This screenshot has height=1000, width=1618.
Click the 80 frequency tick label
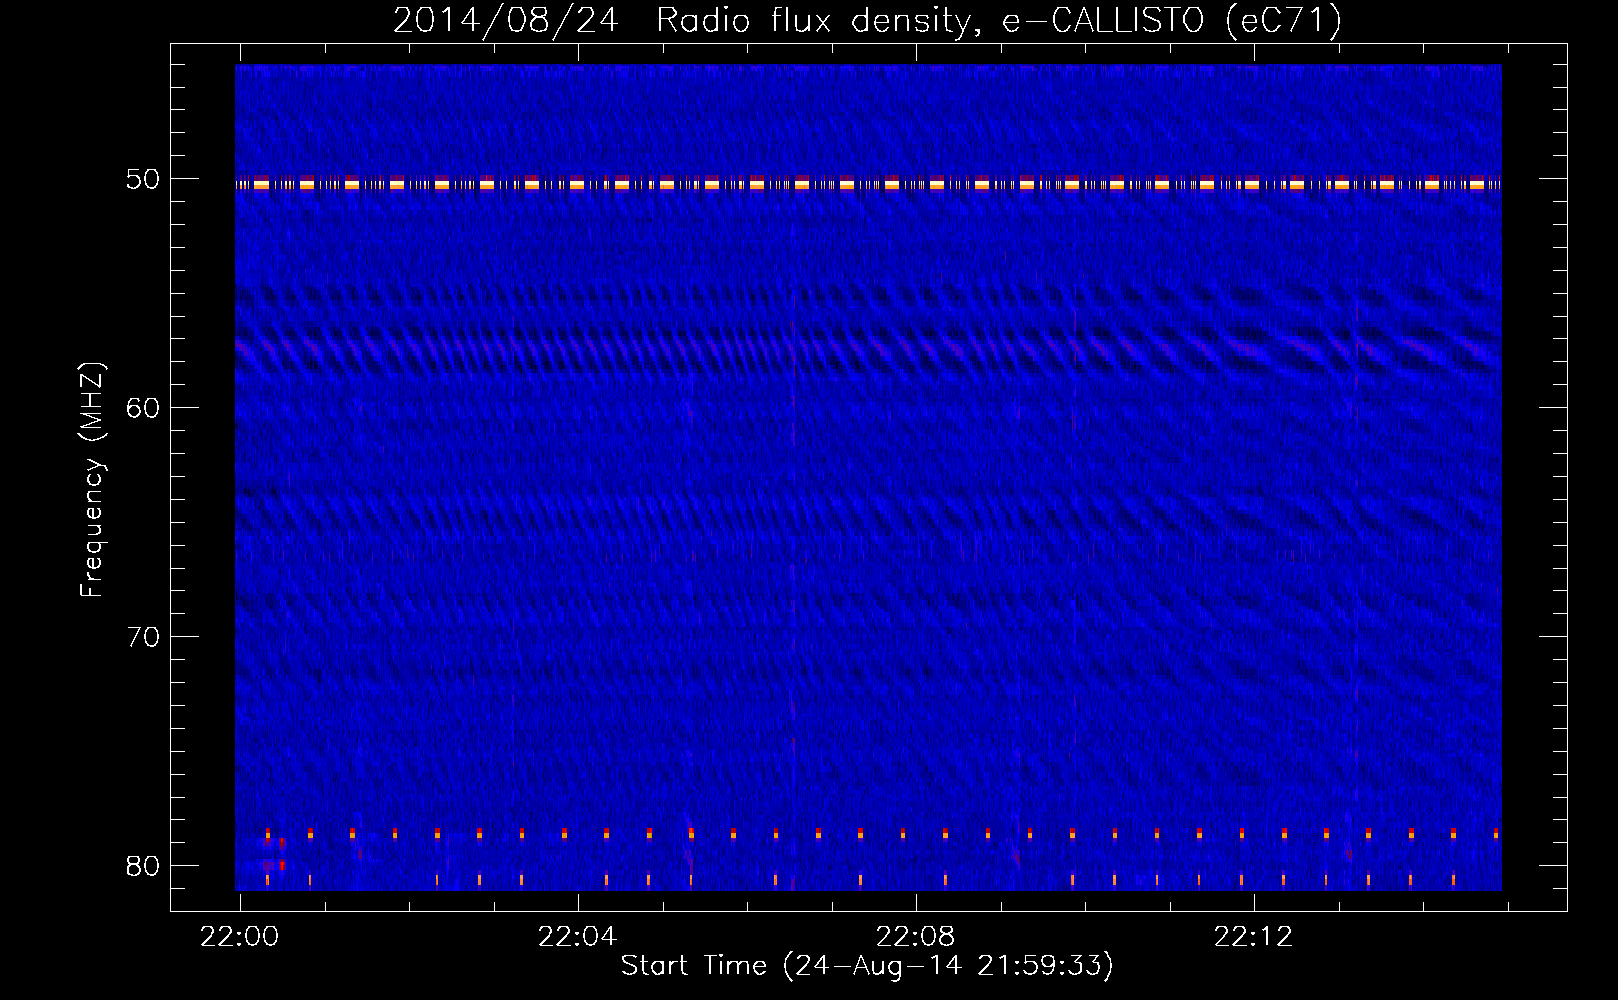click(x=142, y=866)
